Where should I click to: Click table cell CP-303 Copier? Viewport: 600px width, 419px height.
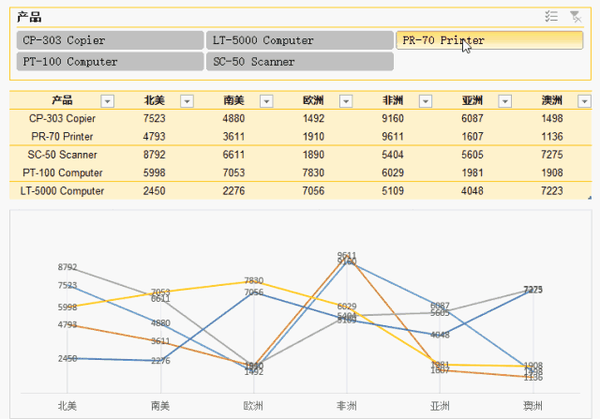[x=62, y=119]
